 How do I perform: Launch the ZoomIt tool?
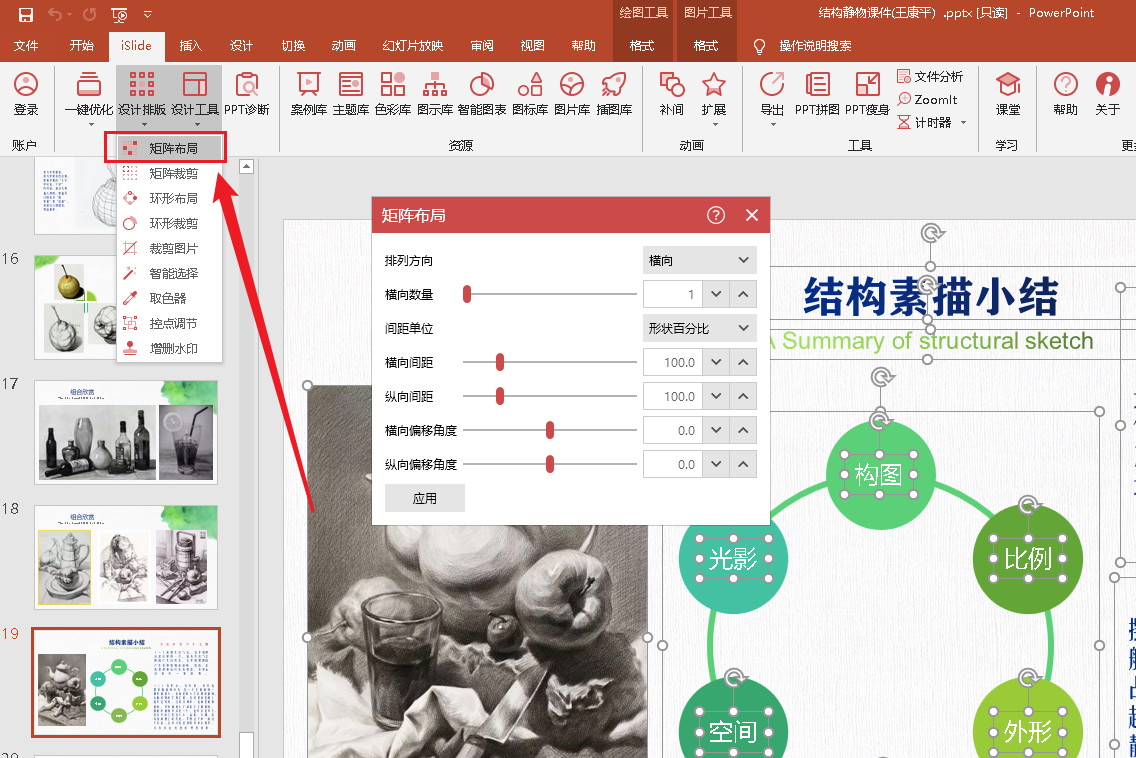[x=927, y=99]
